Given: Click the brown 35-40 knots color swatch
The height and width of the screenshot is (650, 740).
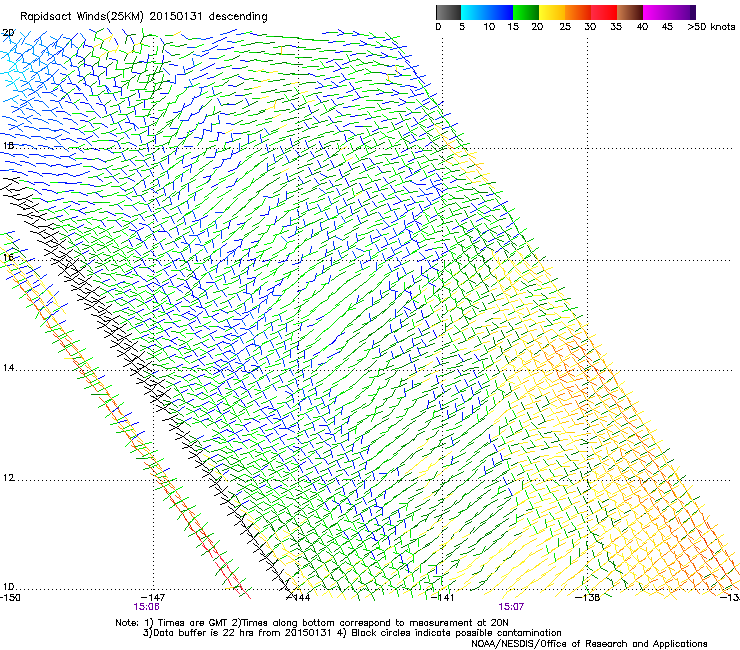Looking at the screenshot, I should (630, 12).
